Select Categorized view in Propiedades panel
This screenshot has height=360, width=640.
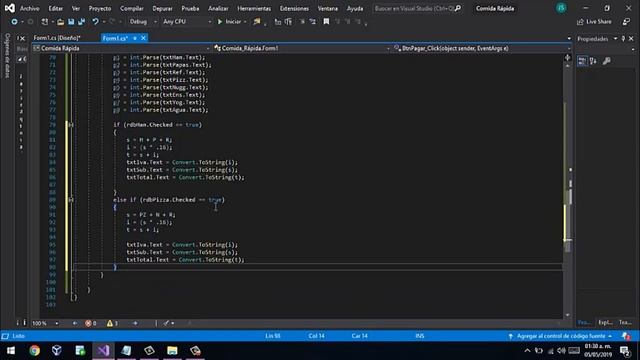(582, 61)
